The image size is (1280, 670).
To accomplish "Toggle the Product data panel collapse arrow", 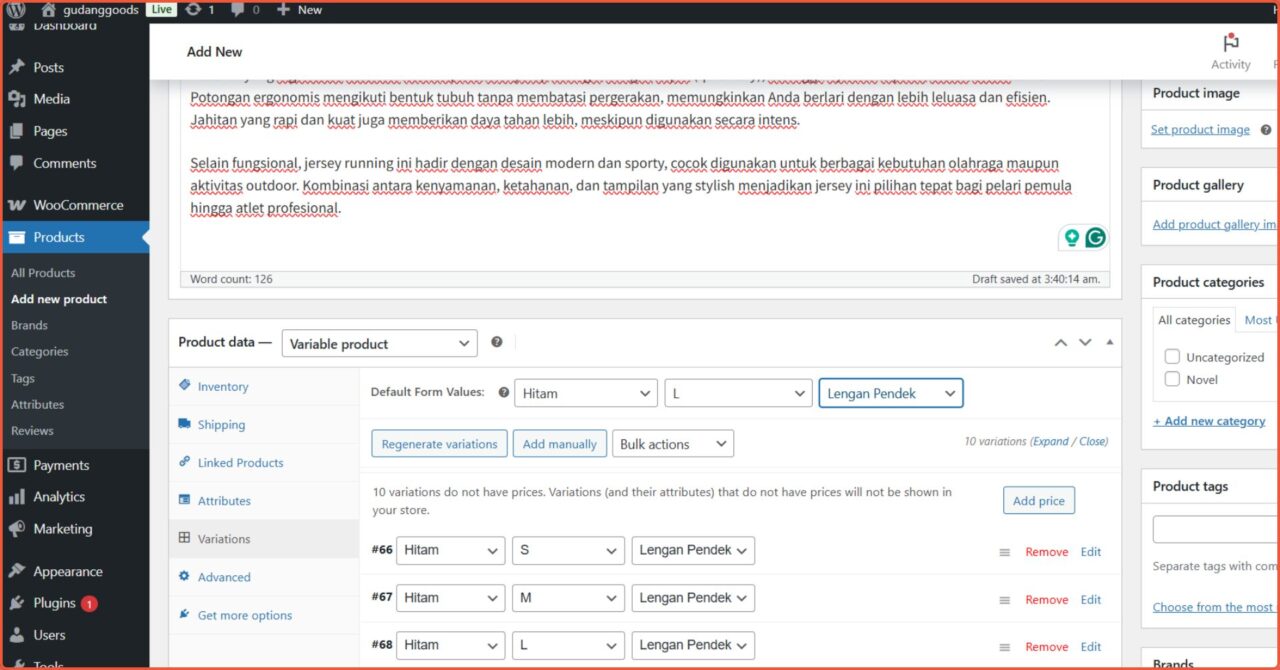I will [x=1109, y=341].
